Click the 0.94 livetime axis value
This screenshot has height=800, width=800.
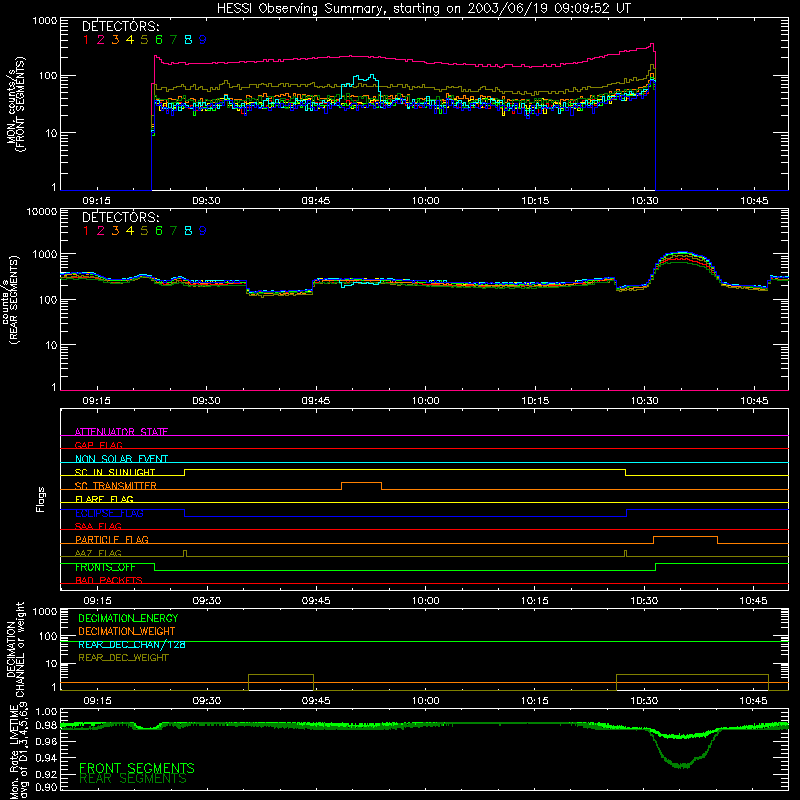(46, 758)
